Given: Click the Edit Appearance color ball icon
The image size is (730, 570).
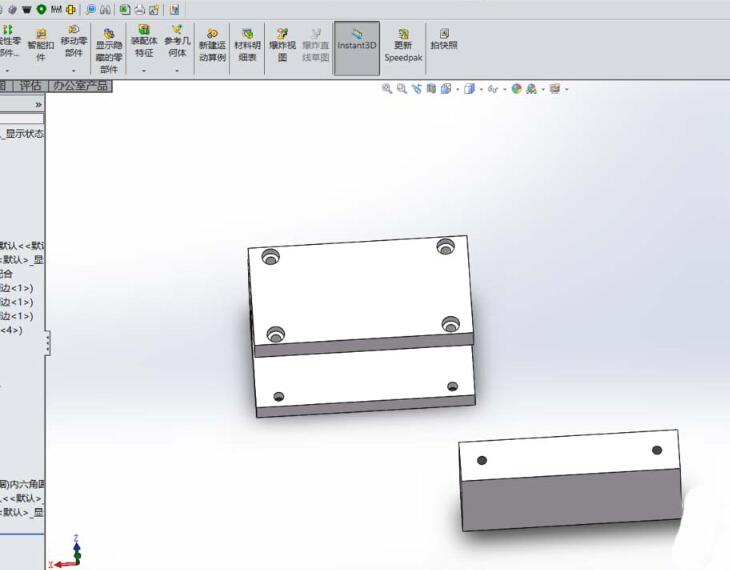Looking at the screenshot, I should (517, 89).
